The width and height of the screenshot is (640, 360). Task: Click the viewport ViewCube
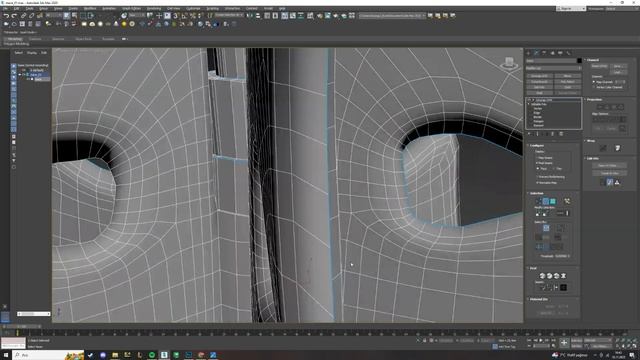tap(509, 63)
